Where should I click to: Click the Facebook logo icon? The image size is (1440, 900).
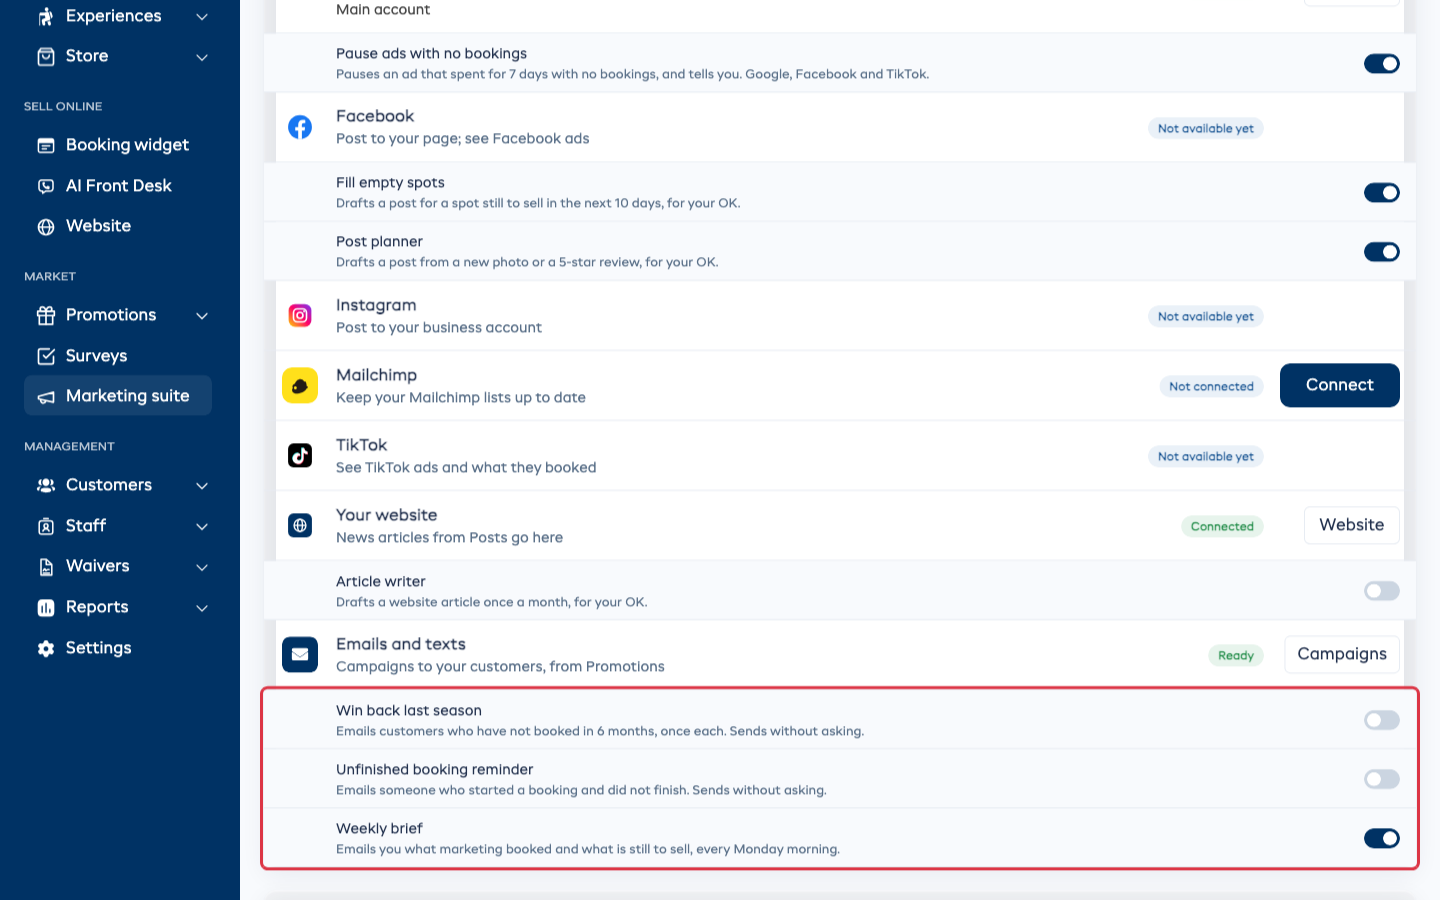click(300, 127)
